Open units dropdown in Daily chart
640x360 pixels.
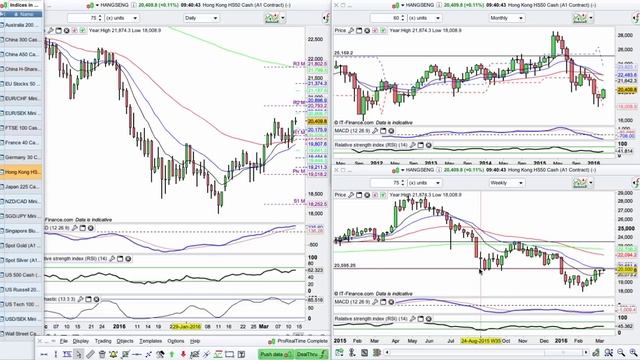122,18
